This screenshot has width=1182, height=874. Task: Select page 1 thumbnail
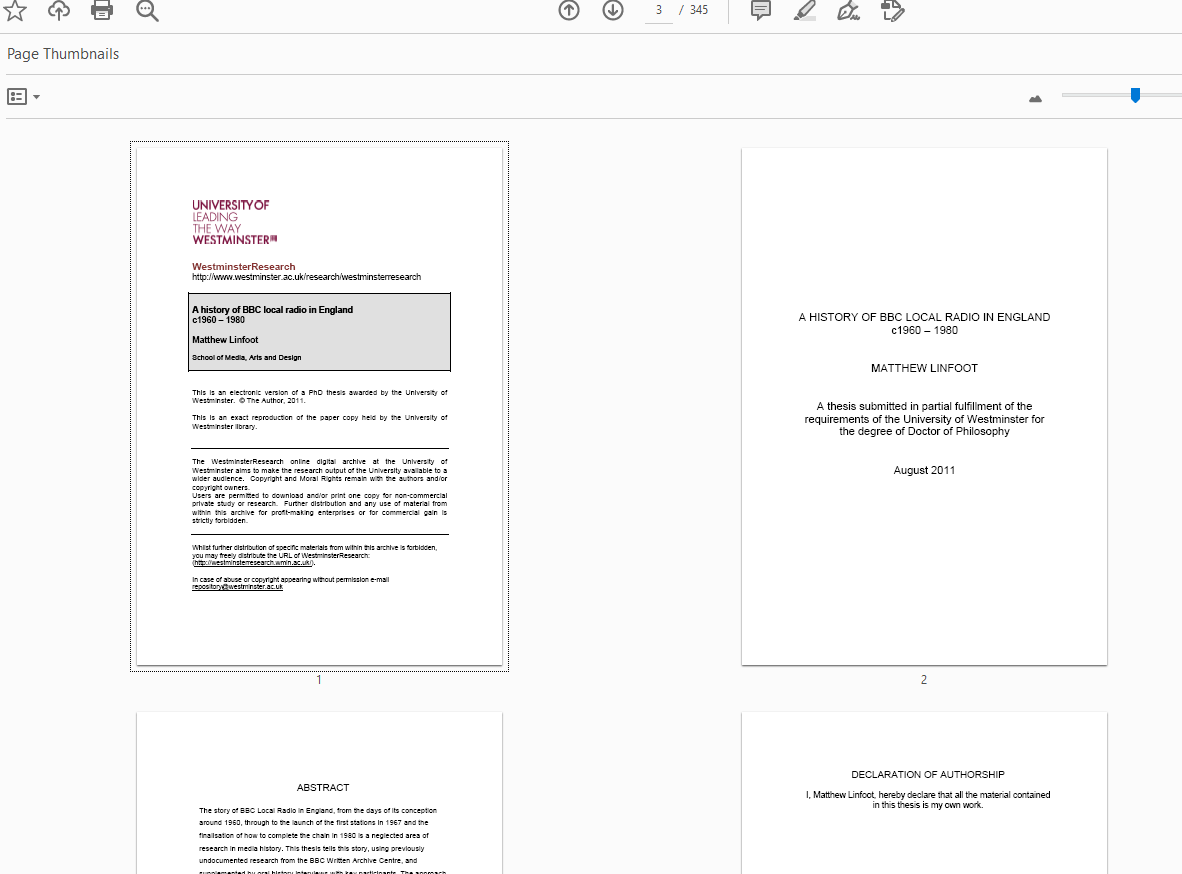point(319,406)
